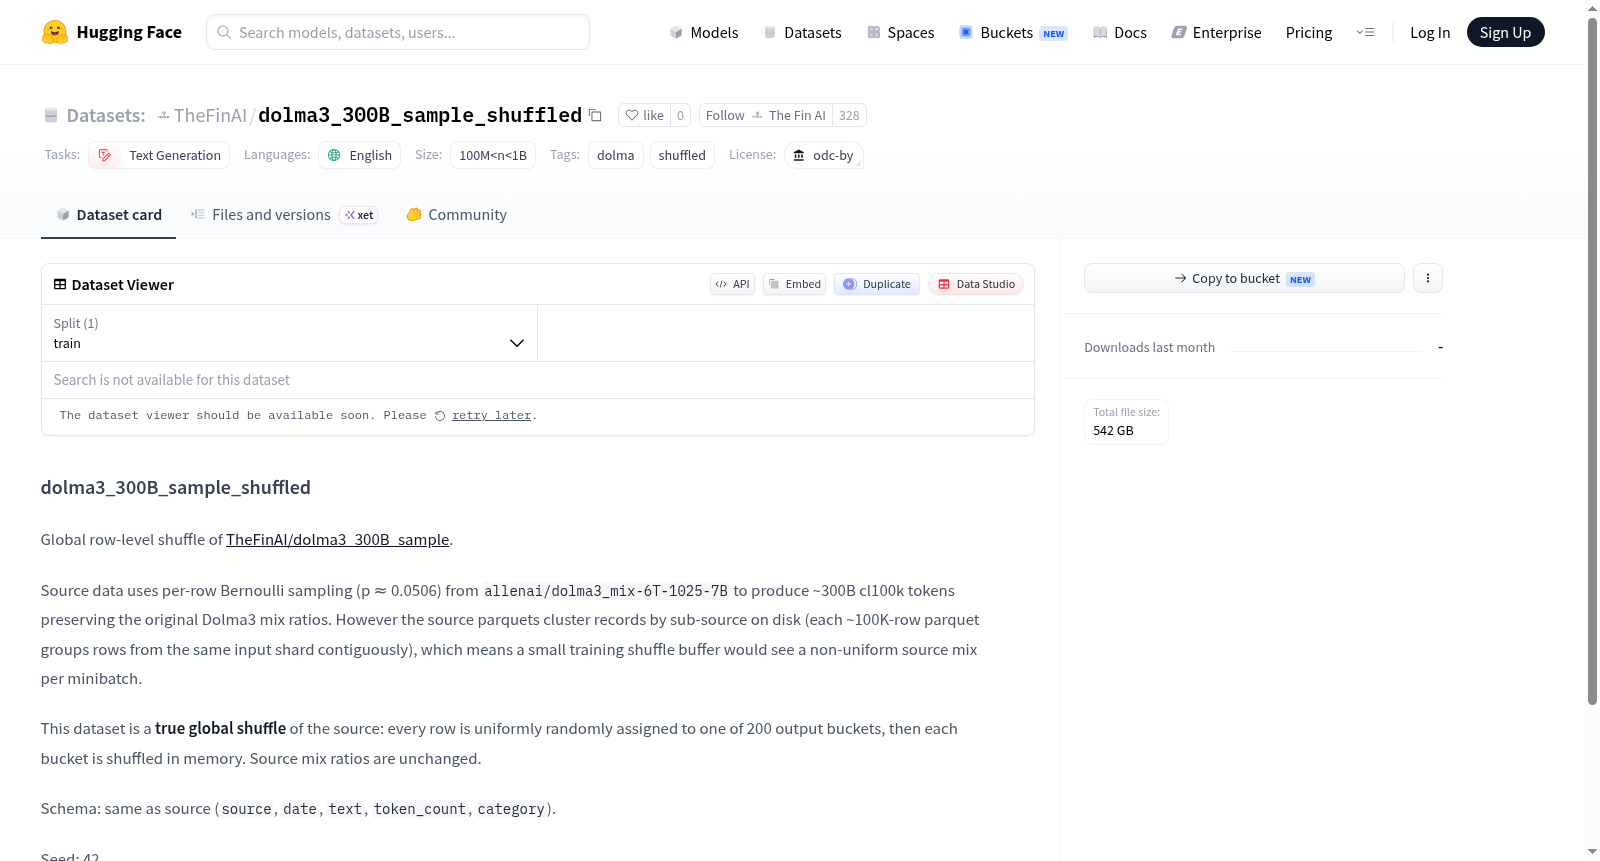Open the more navigation items menu
The height and width of the screenshot is (861, 1600).
(1365, 32)
